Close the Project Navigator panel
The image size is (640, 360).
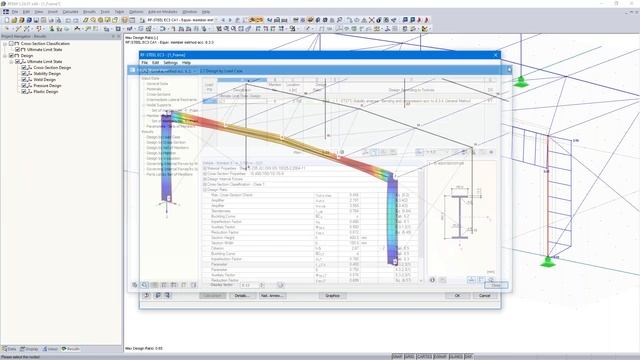tap(119, 36)
